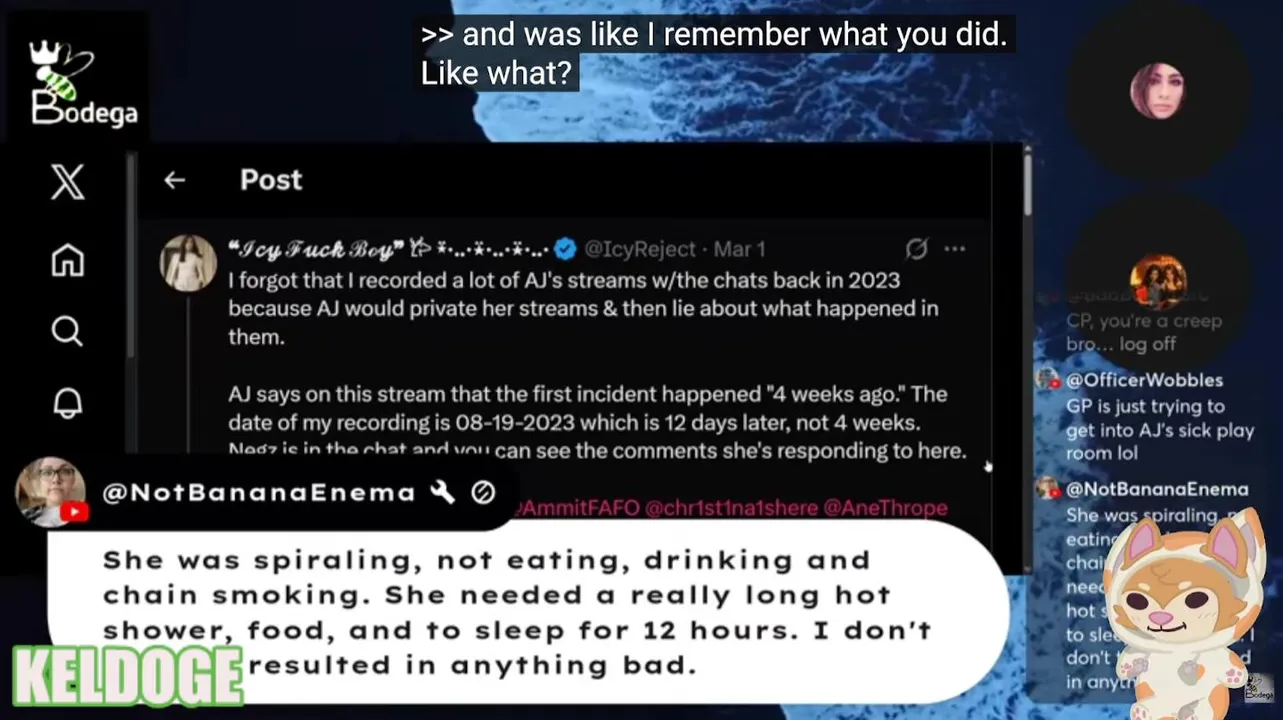This screenshot has width=1283, height=720.
Task: Click the Bodega bee logo
Action: pos(83,85)
